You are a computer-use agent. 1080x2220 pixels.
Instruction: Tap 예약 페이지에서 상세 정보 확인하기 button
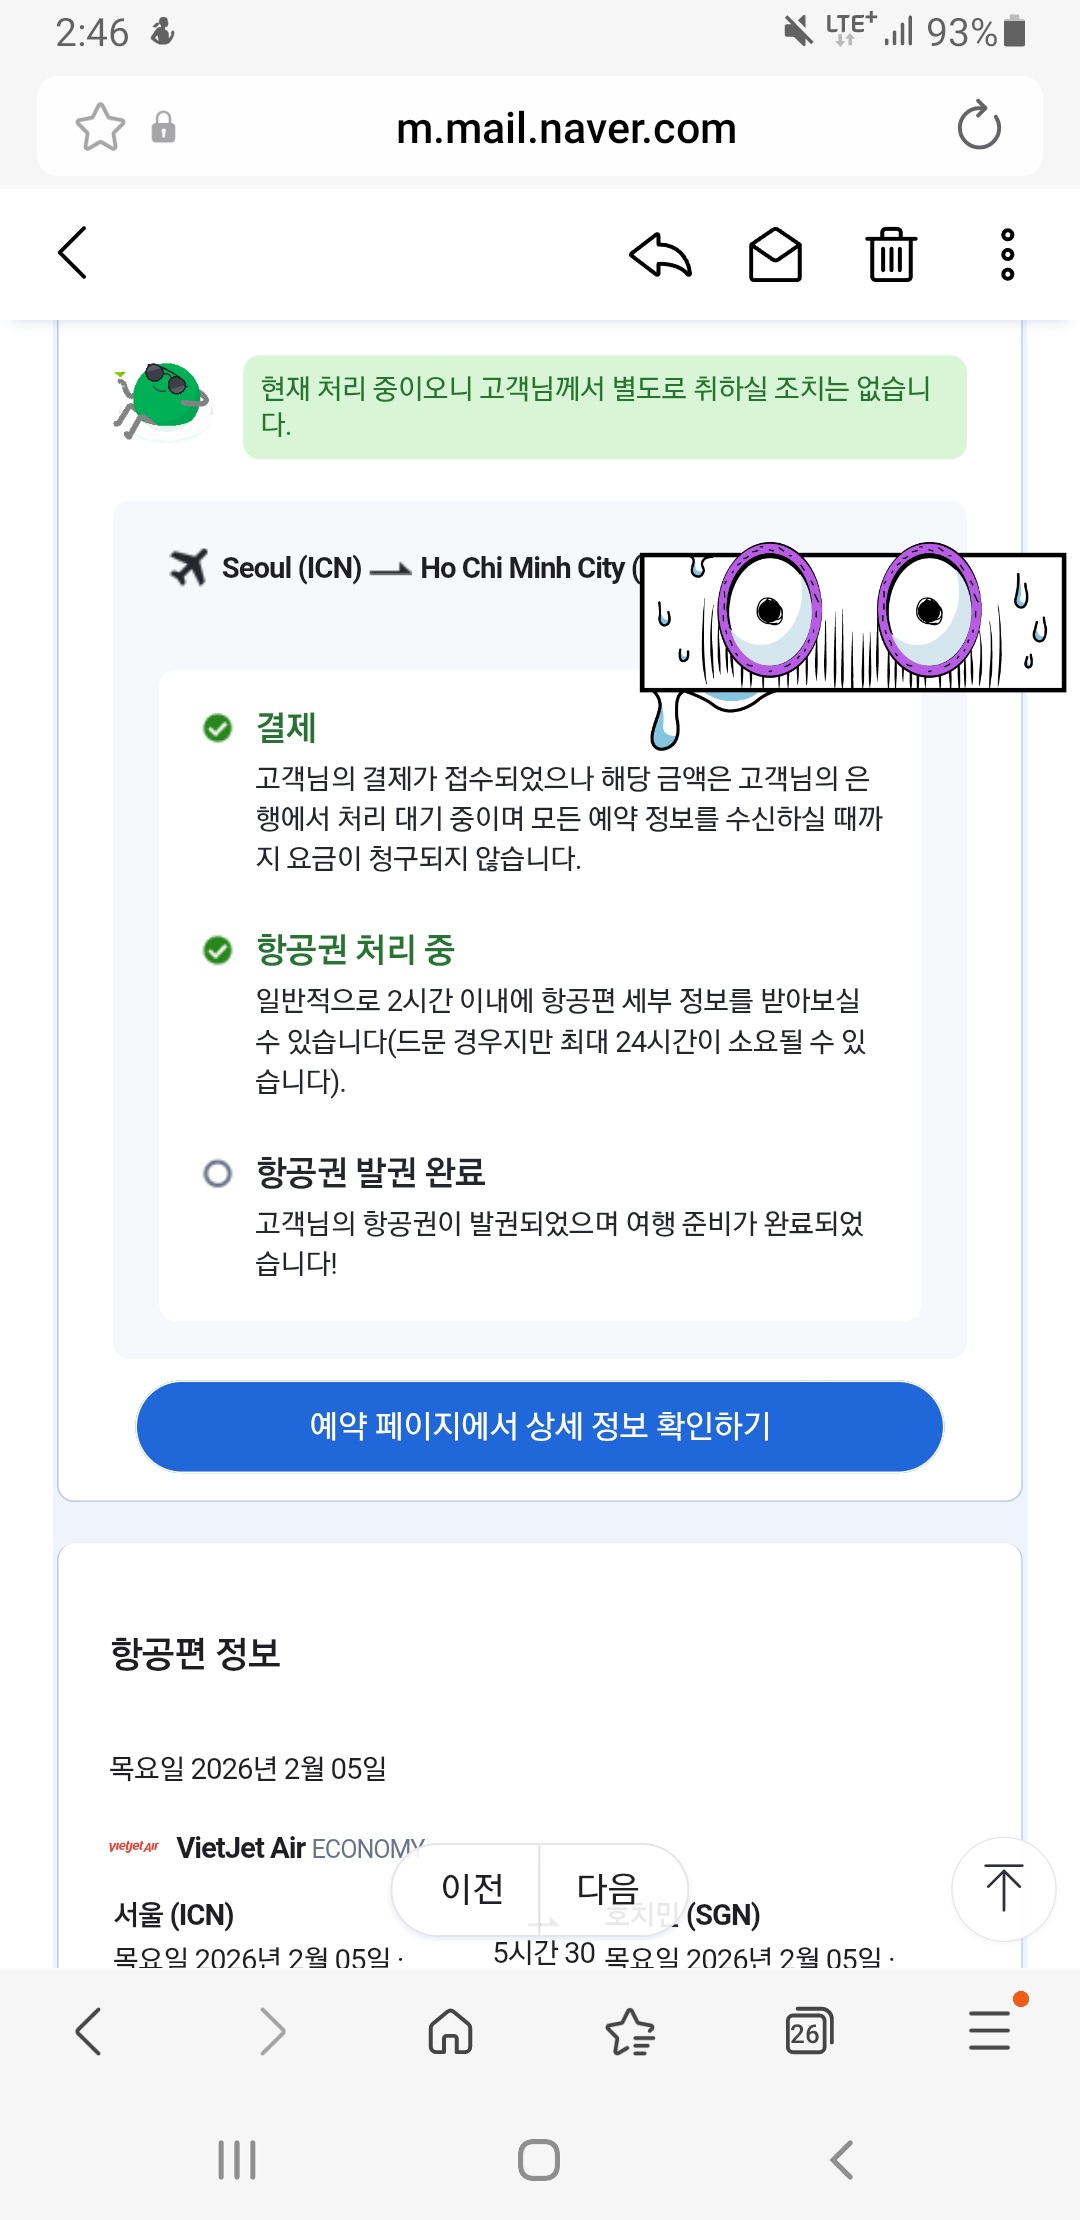click(x=540, y=1426)
